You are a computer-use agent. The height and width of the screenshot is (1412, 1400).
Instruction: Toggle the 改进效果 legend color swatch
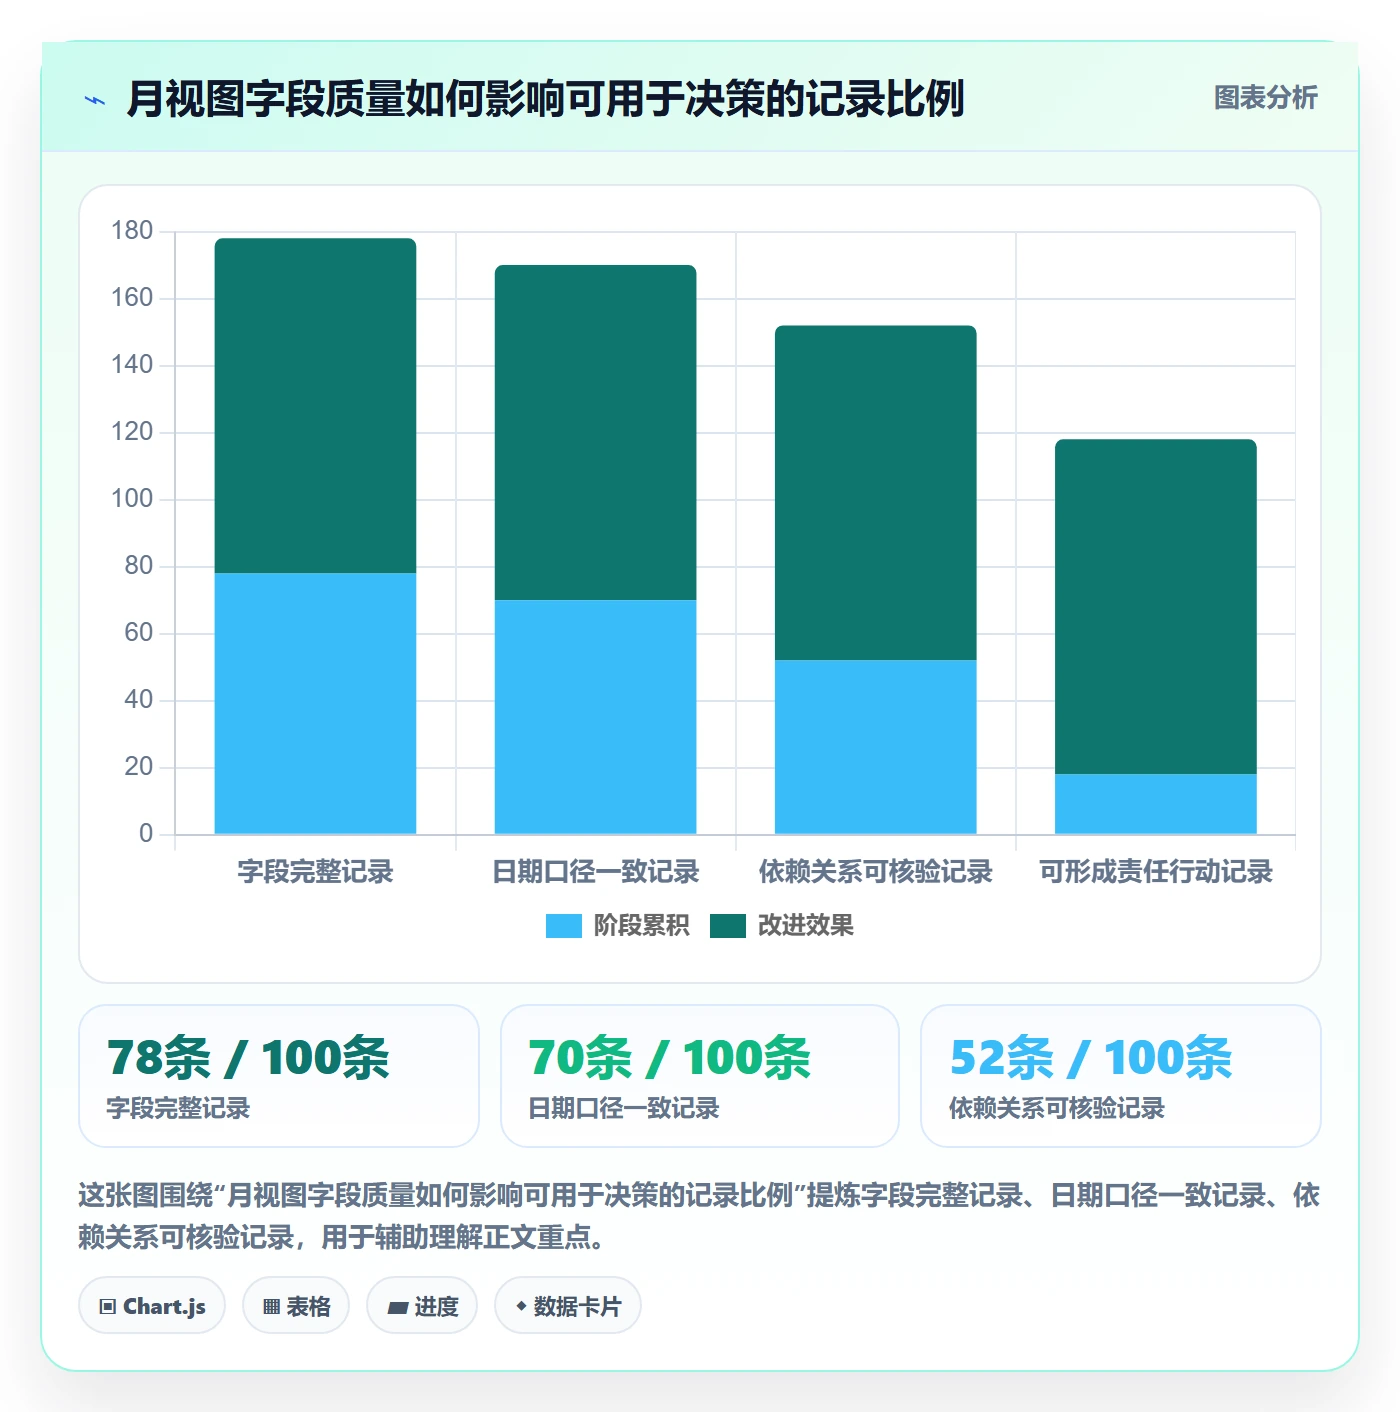click(728, 926)
